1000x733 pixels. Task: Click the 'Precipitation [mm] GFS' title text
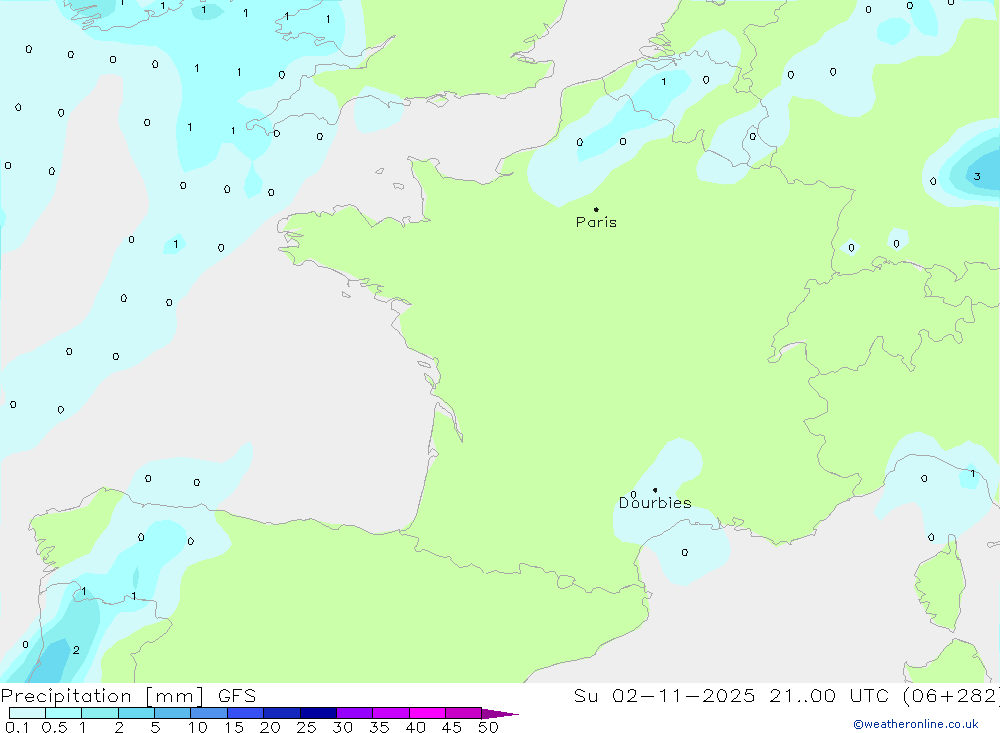tap(128, 695)
